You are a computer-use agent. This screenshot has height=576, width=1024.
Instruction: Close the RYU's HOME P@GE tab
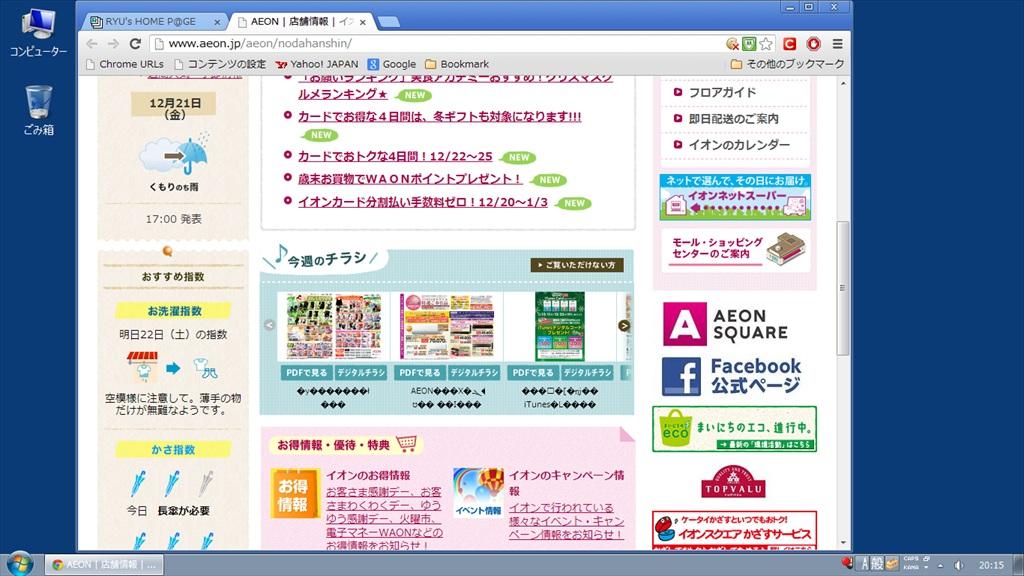point(217,22)
